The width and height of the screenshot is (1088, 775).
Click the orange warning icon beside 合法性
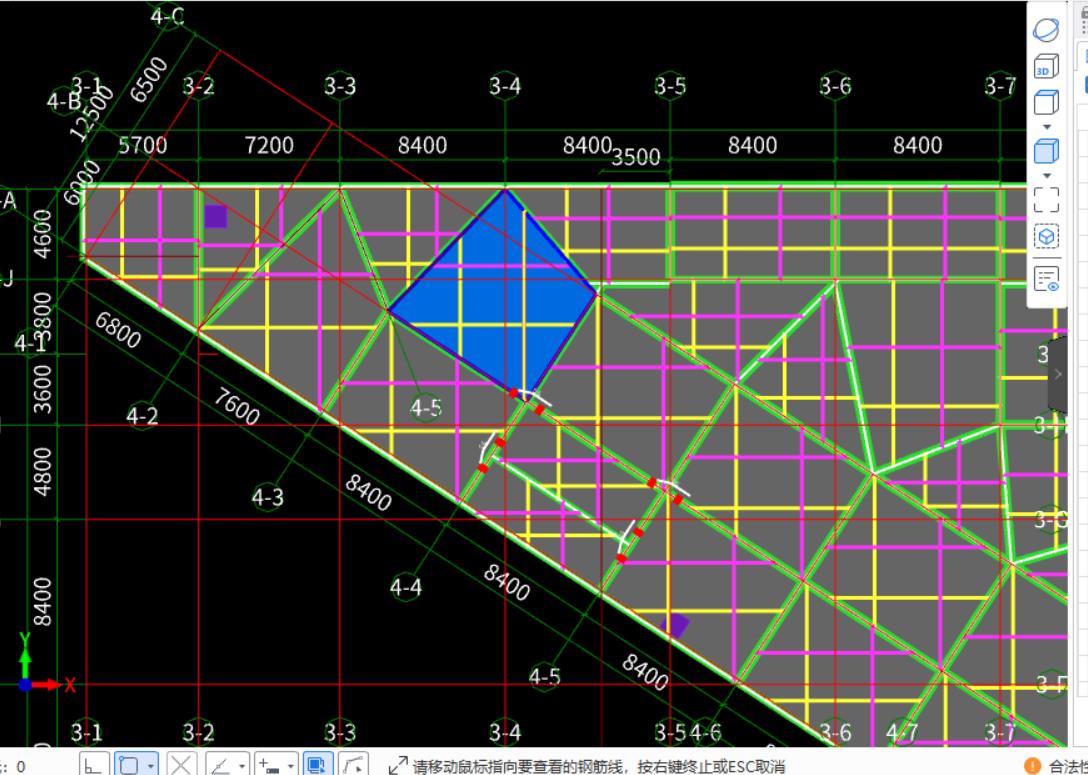pos(1032,766)
